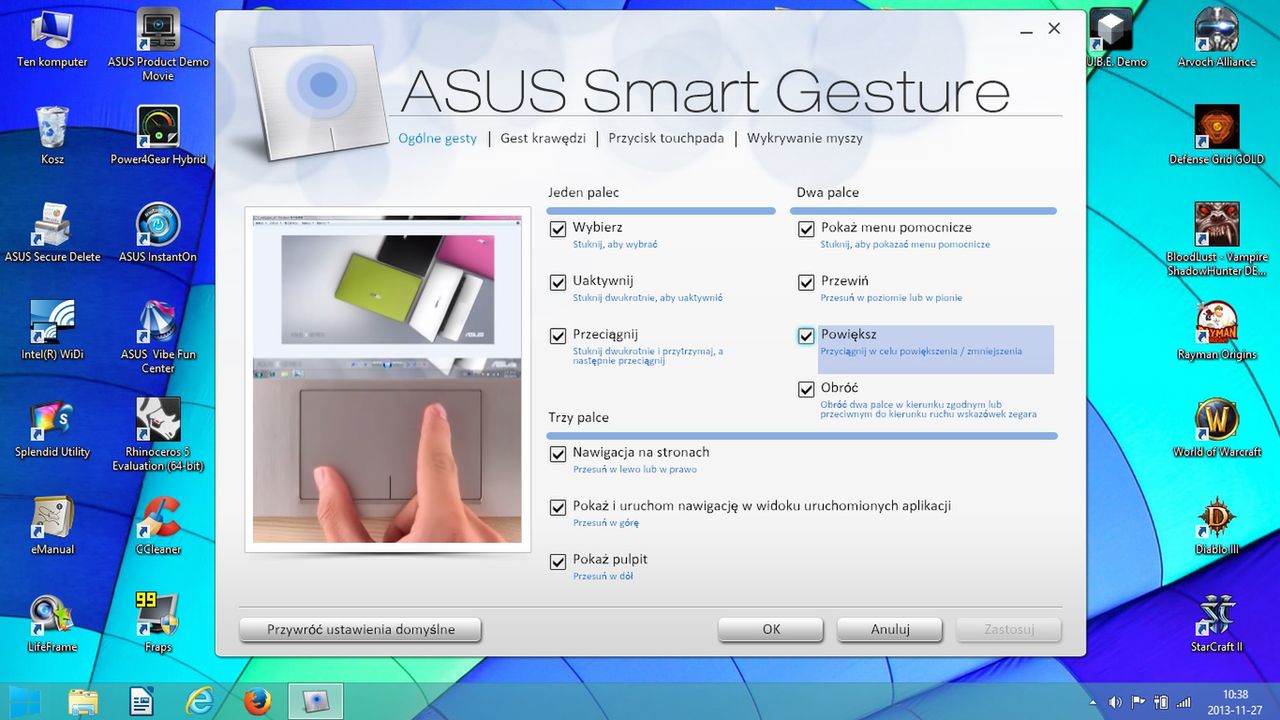Open the Ten komputer desktop icon
The width and height of the screenshot is (1280, 720).
pyautogui.click(x=52, y=38)
